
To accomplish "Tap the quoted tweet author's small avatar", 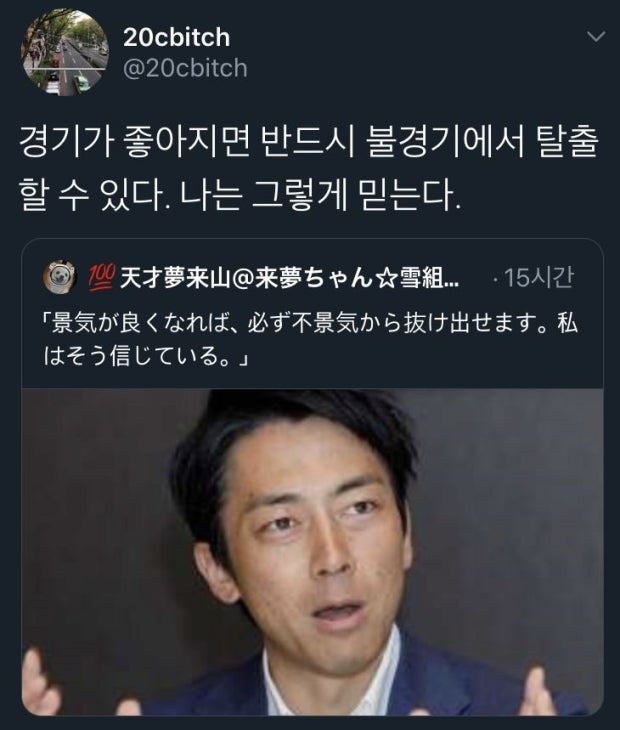I will (x=60, y=277).
